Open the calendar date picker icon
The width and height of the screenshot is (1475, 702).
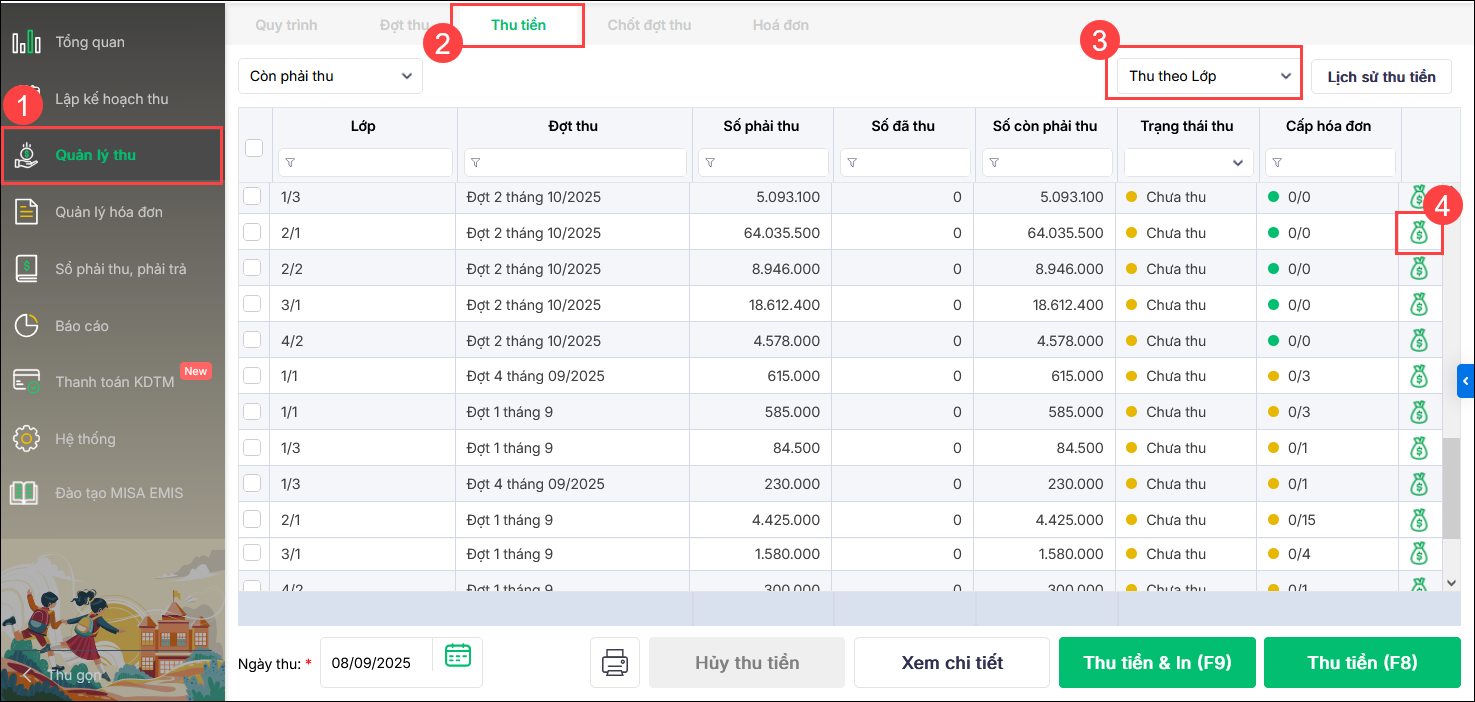point(458,656)
